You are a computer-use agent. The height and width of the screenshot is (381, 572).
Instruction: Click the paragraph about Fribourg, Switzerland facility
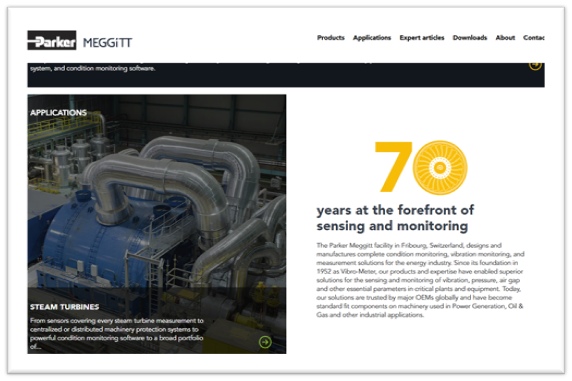[x=420, y=280]
